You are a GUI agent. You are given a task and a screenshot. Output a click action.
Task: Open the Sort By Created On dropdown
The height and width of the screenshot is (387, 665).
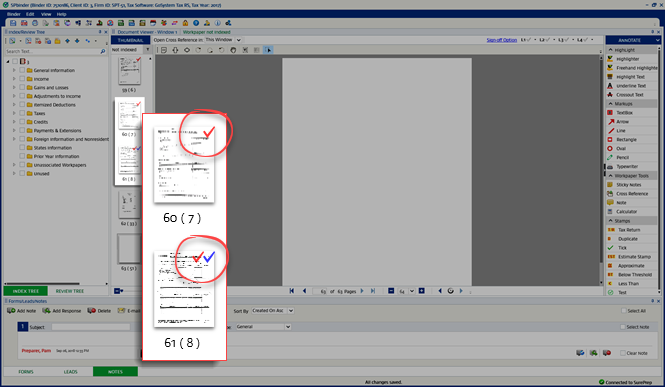click(x=291, y=311)
